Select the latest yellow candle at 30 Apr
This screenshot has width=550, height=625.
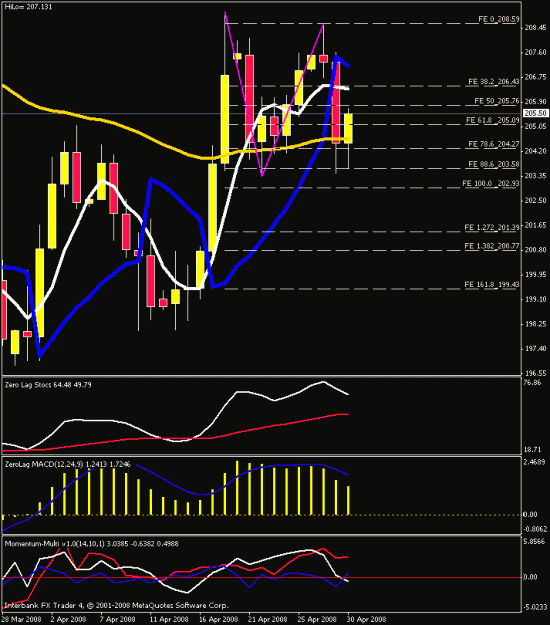[x=348, y=128]
